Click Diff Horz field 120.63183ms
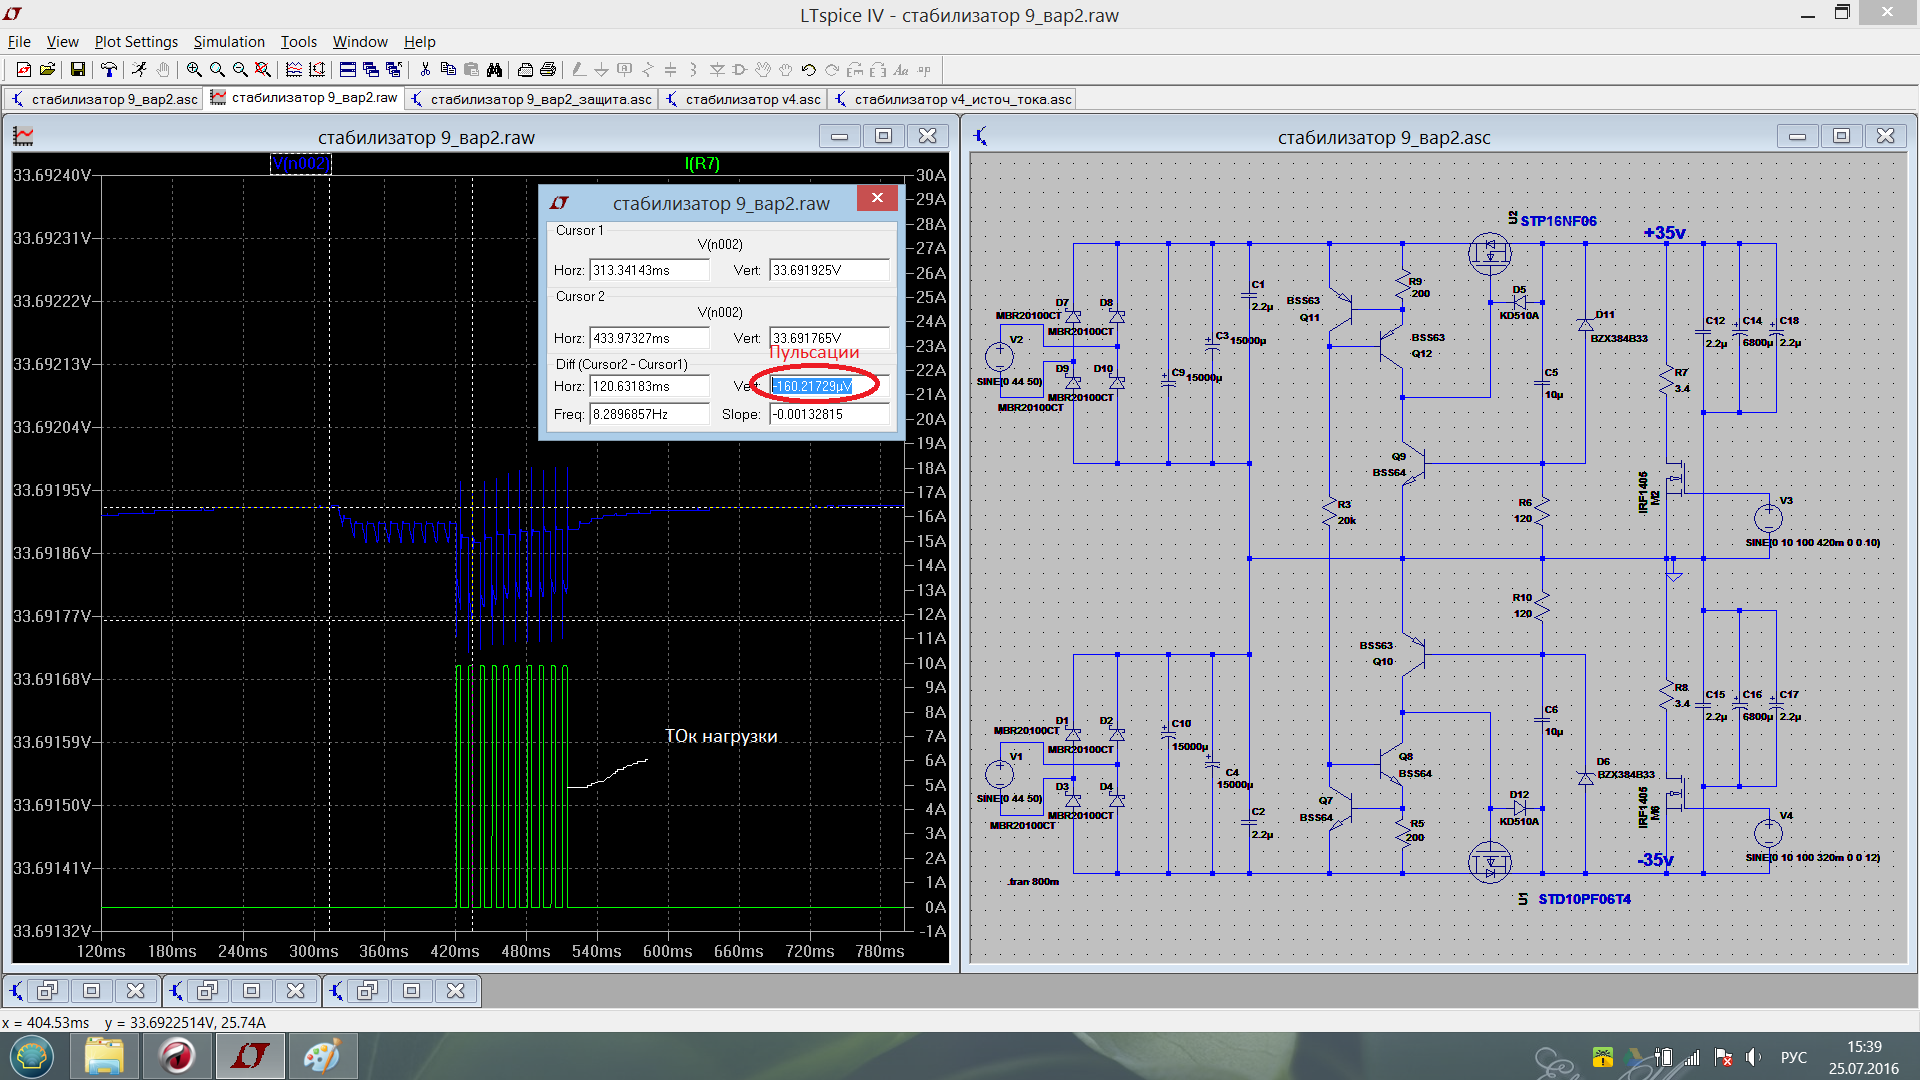The image size is (1920, 1080). (x=649, y=386)
